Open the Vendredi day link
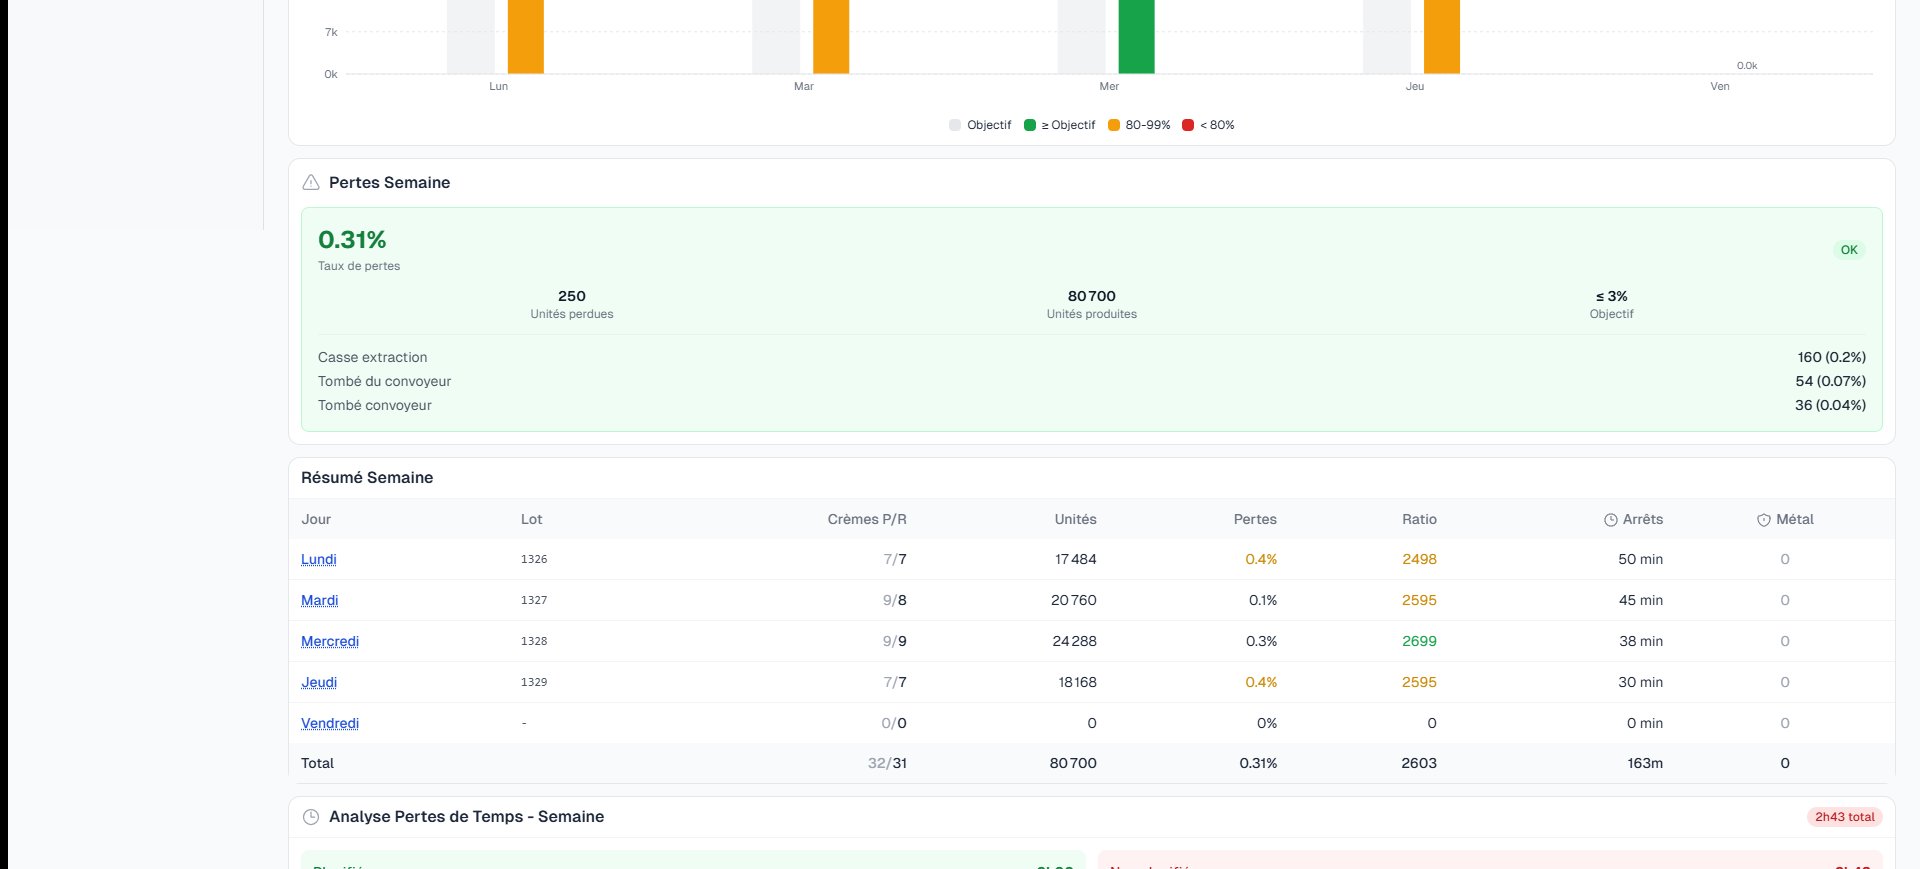1920x869 pixels. tap(330, 724)
